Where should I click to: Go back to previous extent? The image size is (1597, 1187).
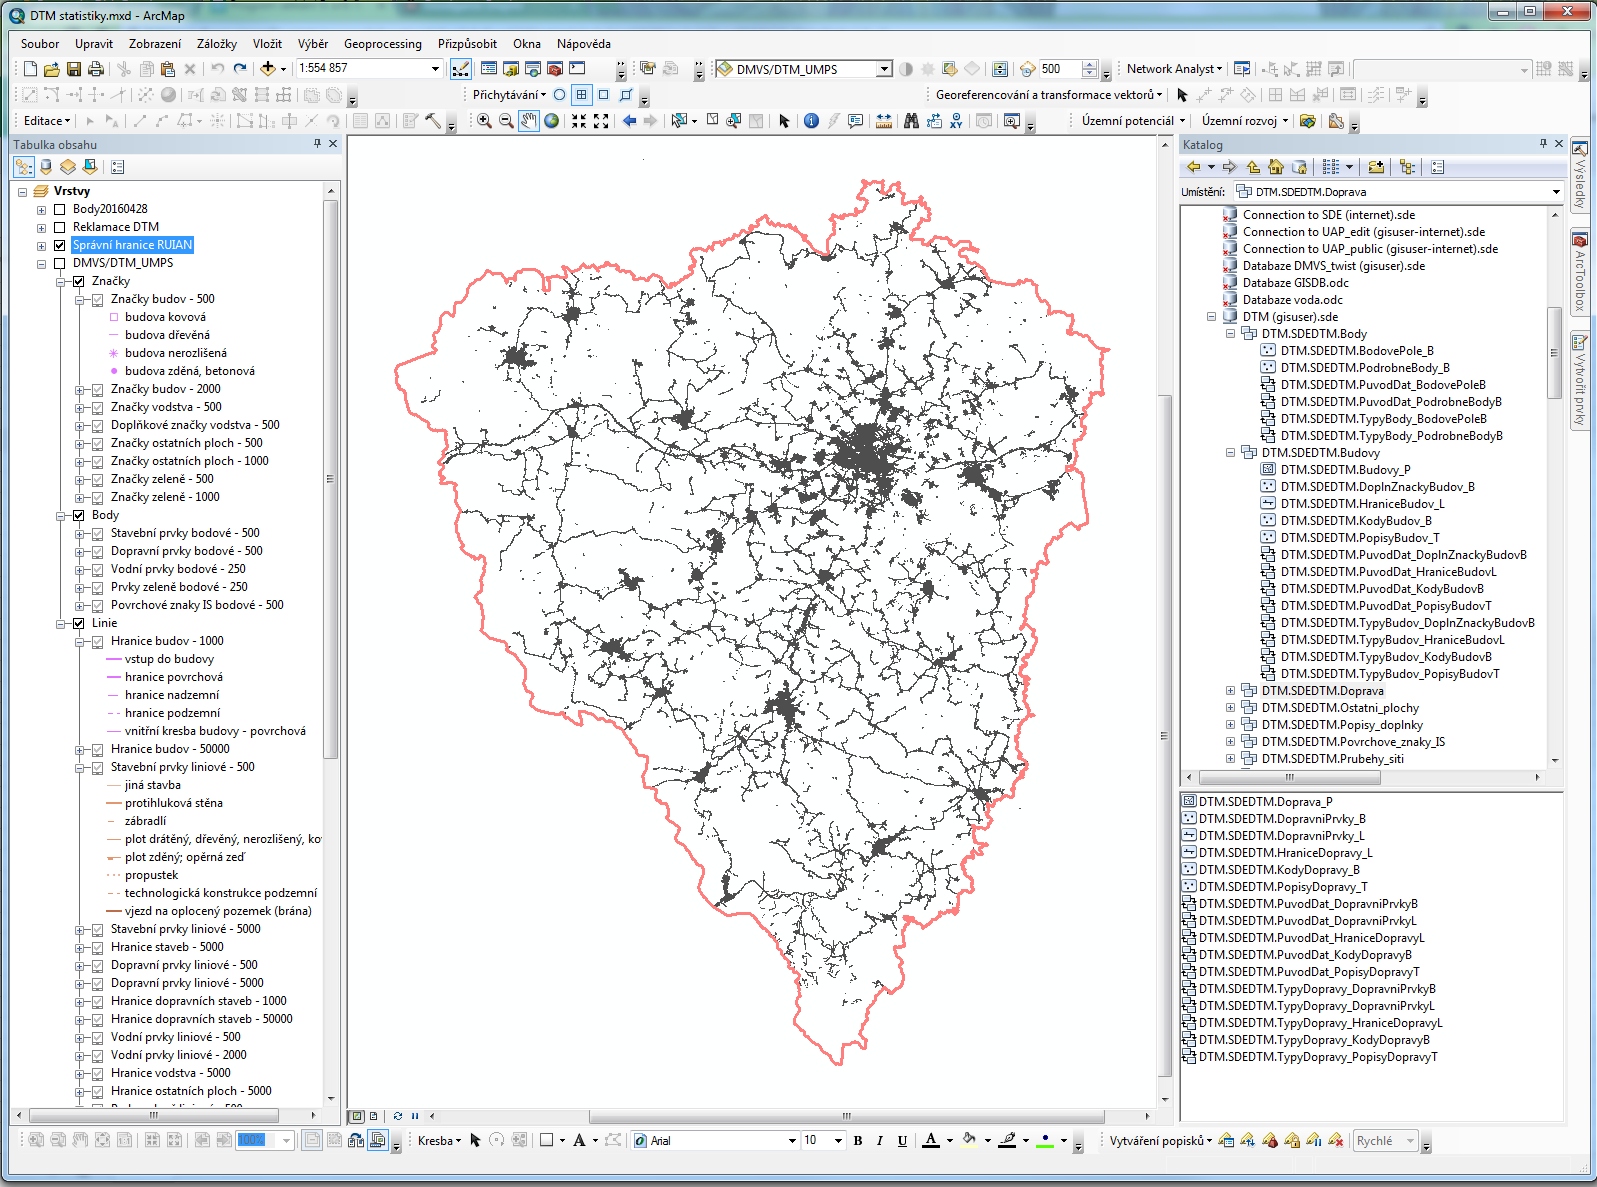(629, 121)
